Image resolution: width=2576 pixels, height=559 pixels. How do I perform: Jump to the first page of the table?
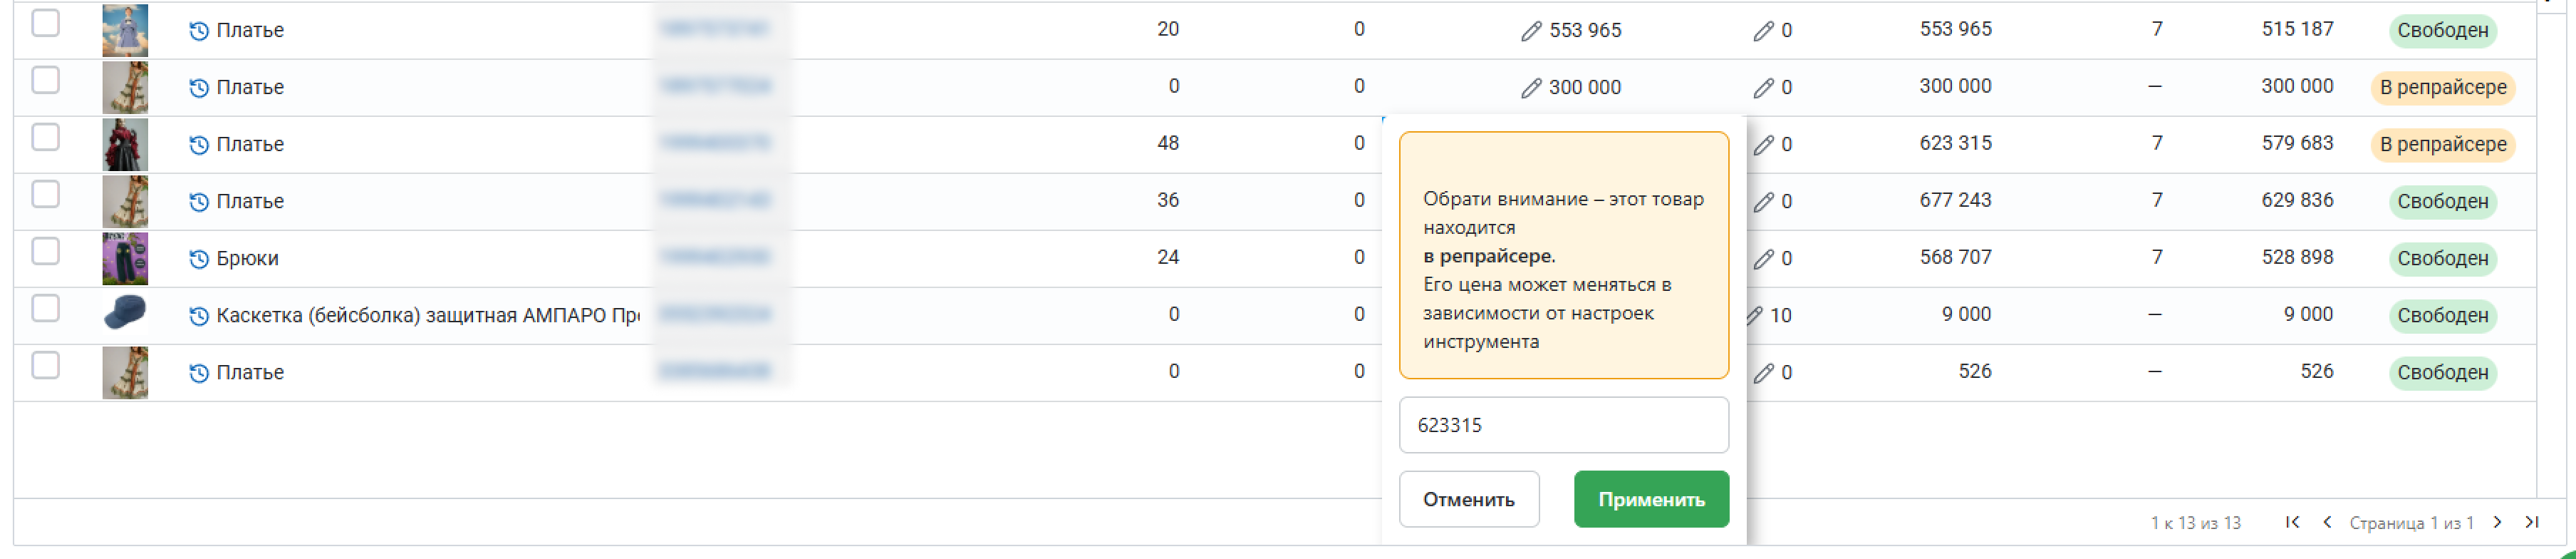(2292, 522)
